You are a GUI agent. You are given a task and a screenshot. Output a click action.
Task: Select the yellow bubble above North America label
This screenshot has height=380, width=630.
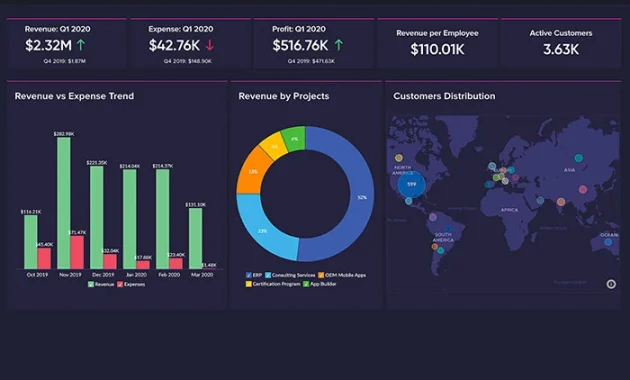(399, 158)
